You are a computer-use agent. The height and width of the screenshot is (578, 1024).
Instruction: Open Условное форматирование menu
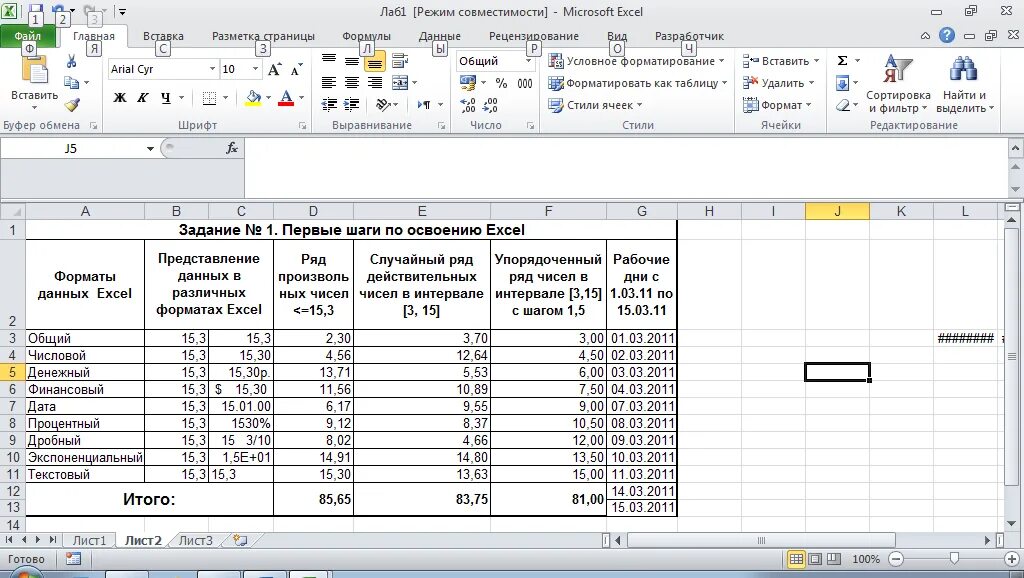pos(637,61)
